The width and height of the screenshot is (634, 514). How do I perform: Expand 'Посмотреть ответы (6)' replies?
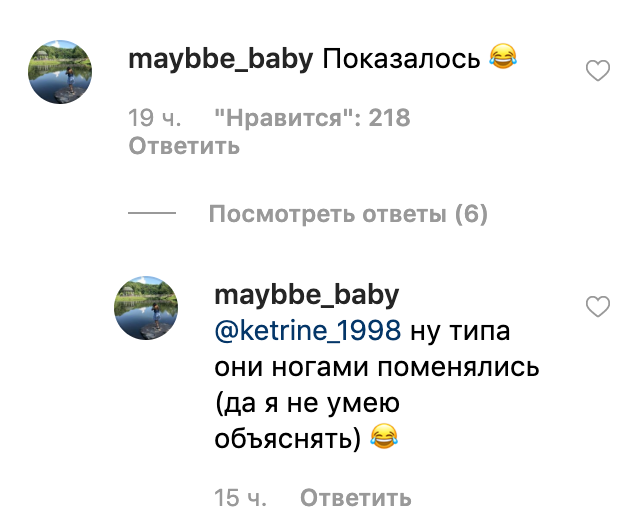[347, 214]
